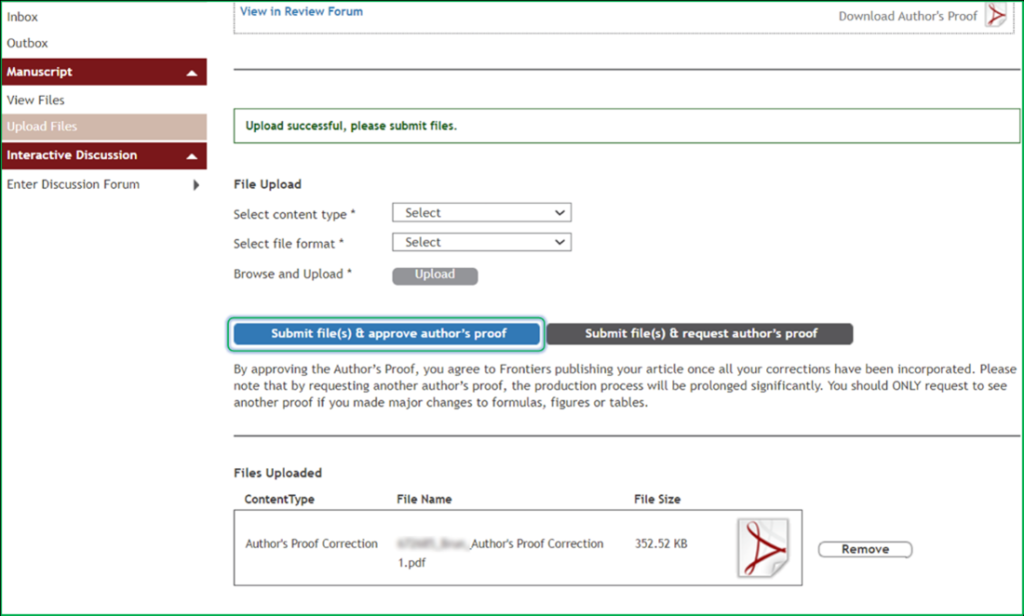Submit files and approve author's proof
Screen dimensions: 1024x616
(388, 334)
